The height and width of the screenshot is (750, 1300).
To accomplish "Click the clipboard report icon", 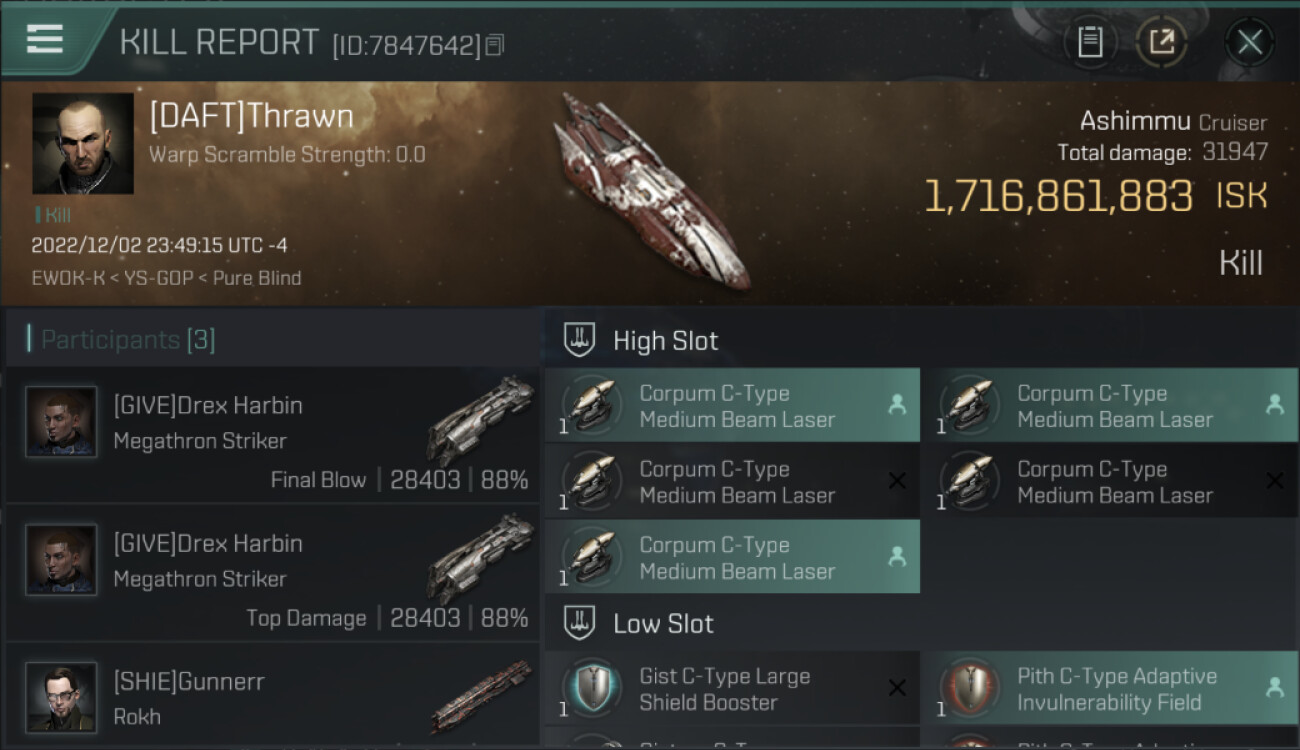I will point(1089,42).
